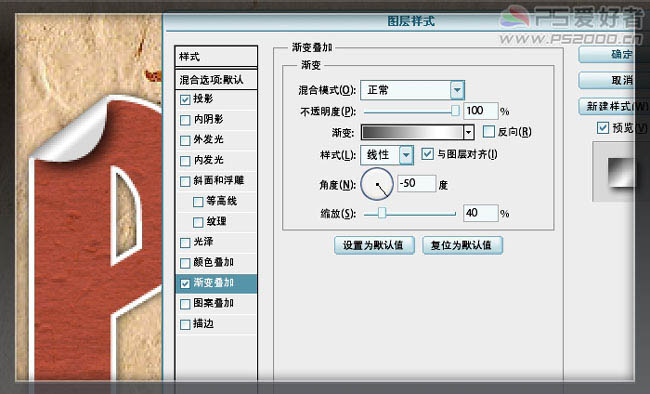Select the 描边 row label

point(203,323)
